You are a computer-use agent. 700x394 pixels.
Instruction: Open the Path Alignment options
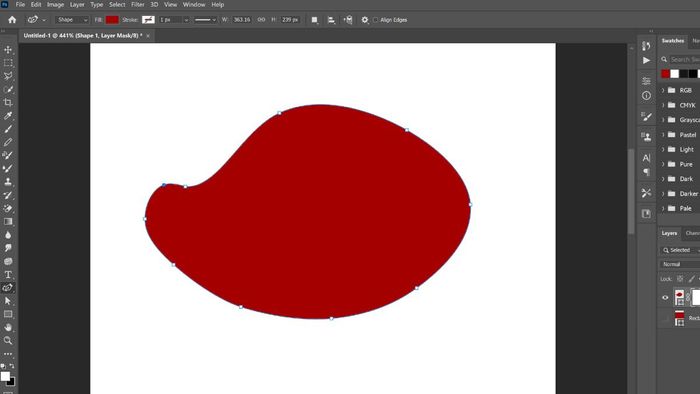coord(331,20)
